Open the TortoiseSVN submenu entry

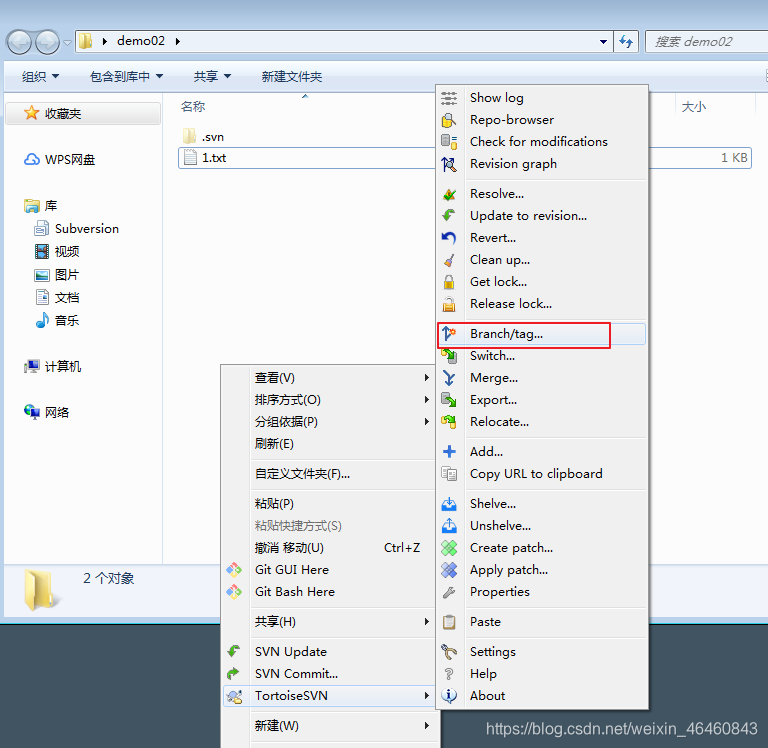point(329,696)
